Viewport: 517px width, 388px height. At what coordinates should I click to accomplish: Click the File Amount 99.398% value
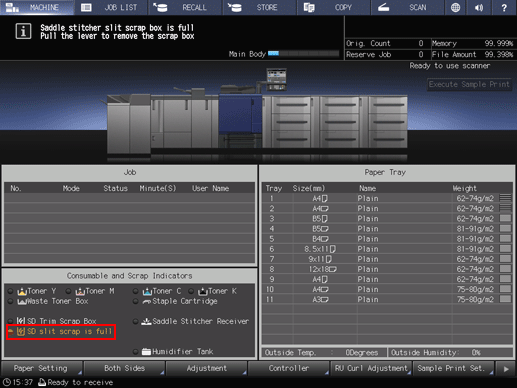[x=499, y=54]
